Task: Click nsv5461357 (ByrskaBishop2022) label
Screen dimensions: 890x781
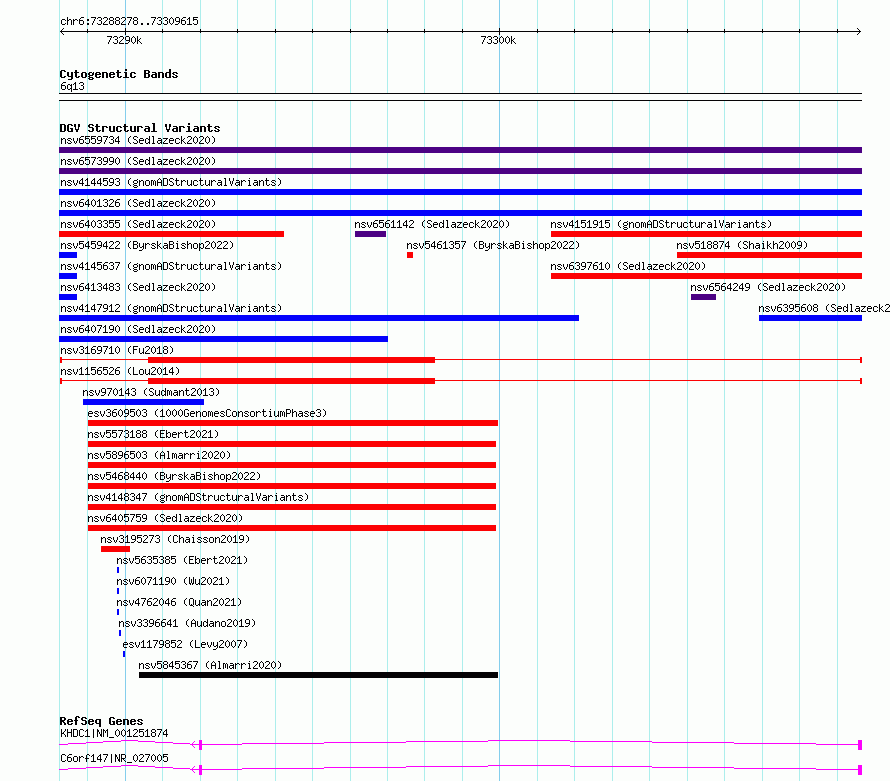Action: coord(493,245)
